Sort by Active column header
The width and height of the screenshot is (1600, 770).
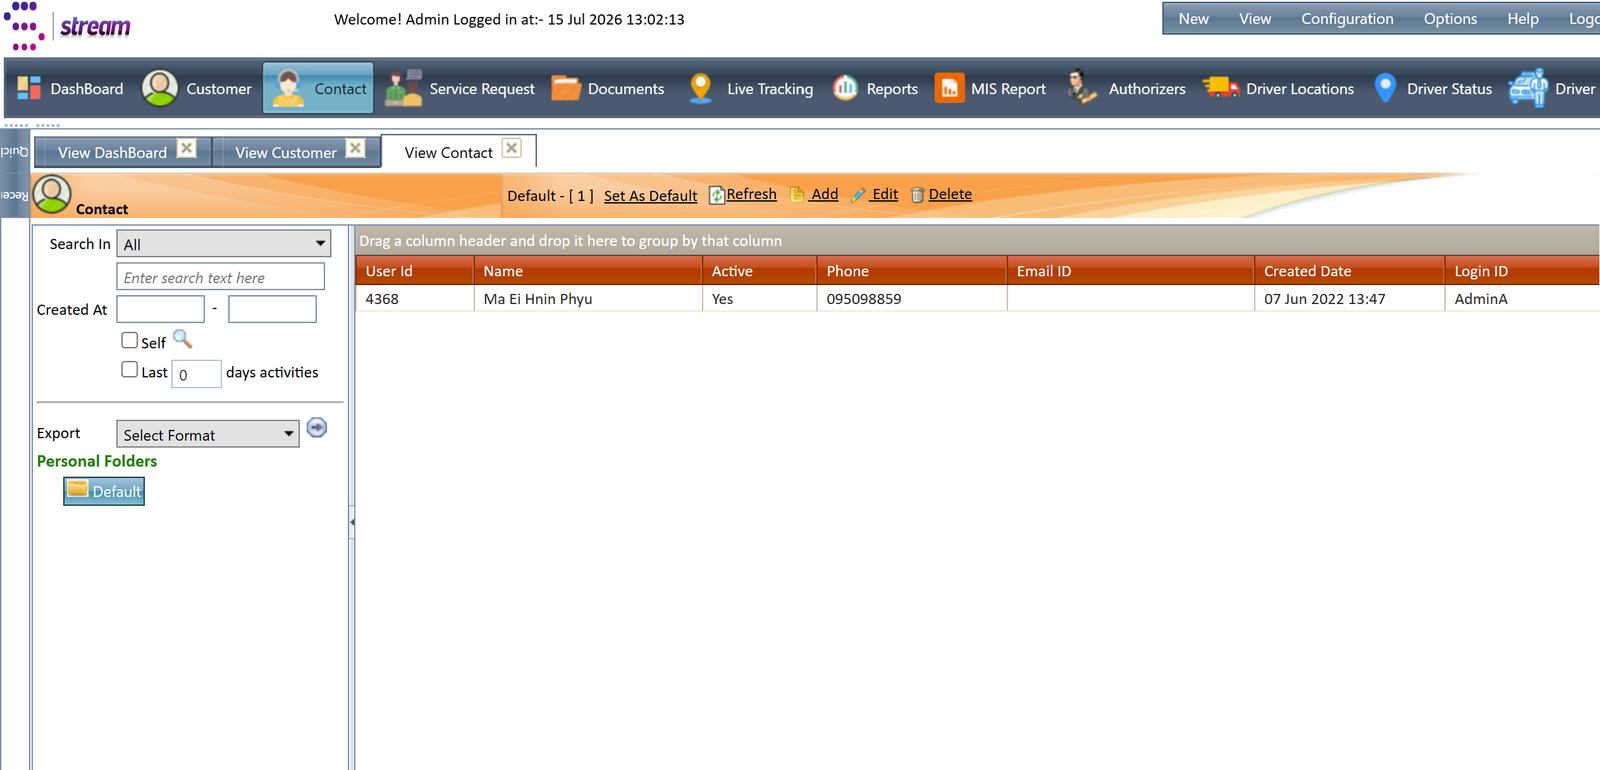(x=759, y=271)
